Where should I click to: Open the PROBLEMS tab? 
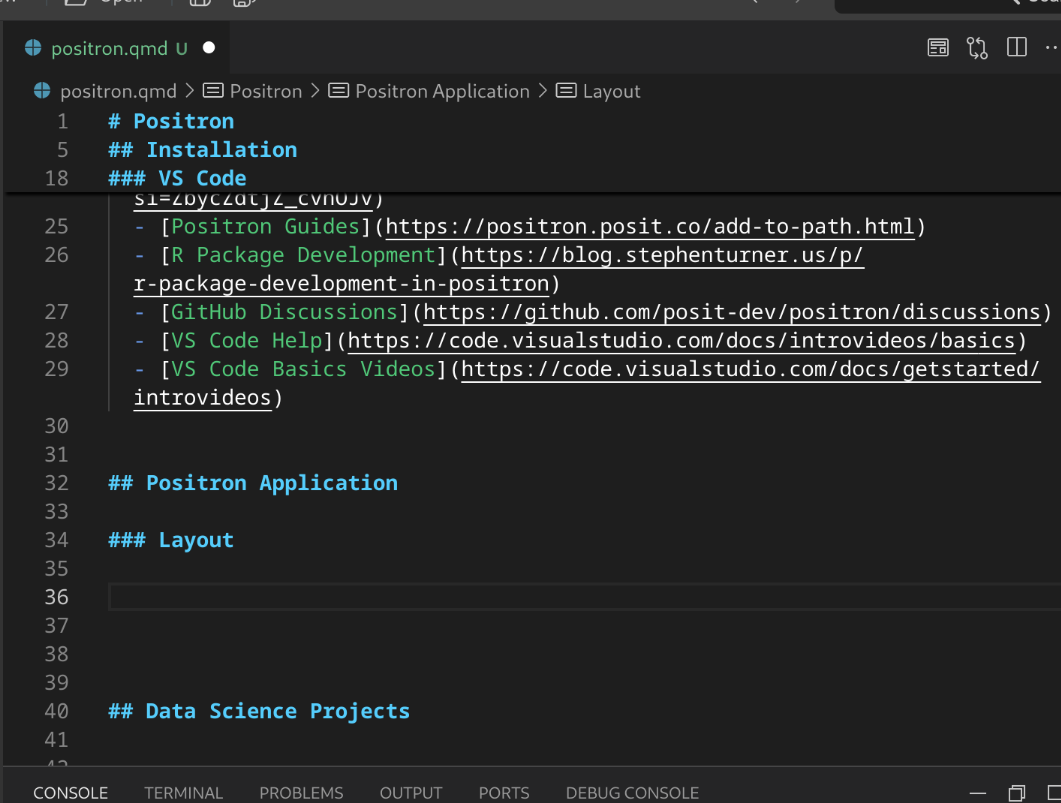301,792
